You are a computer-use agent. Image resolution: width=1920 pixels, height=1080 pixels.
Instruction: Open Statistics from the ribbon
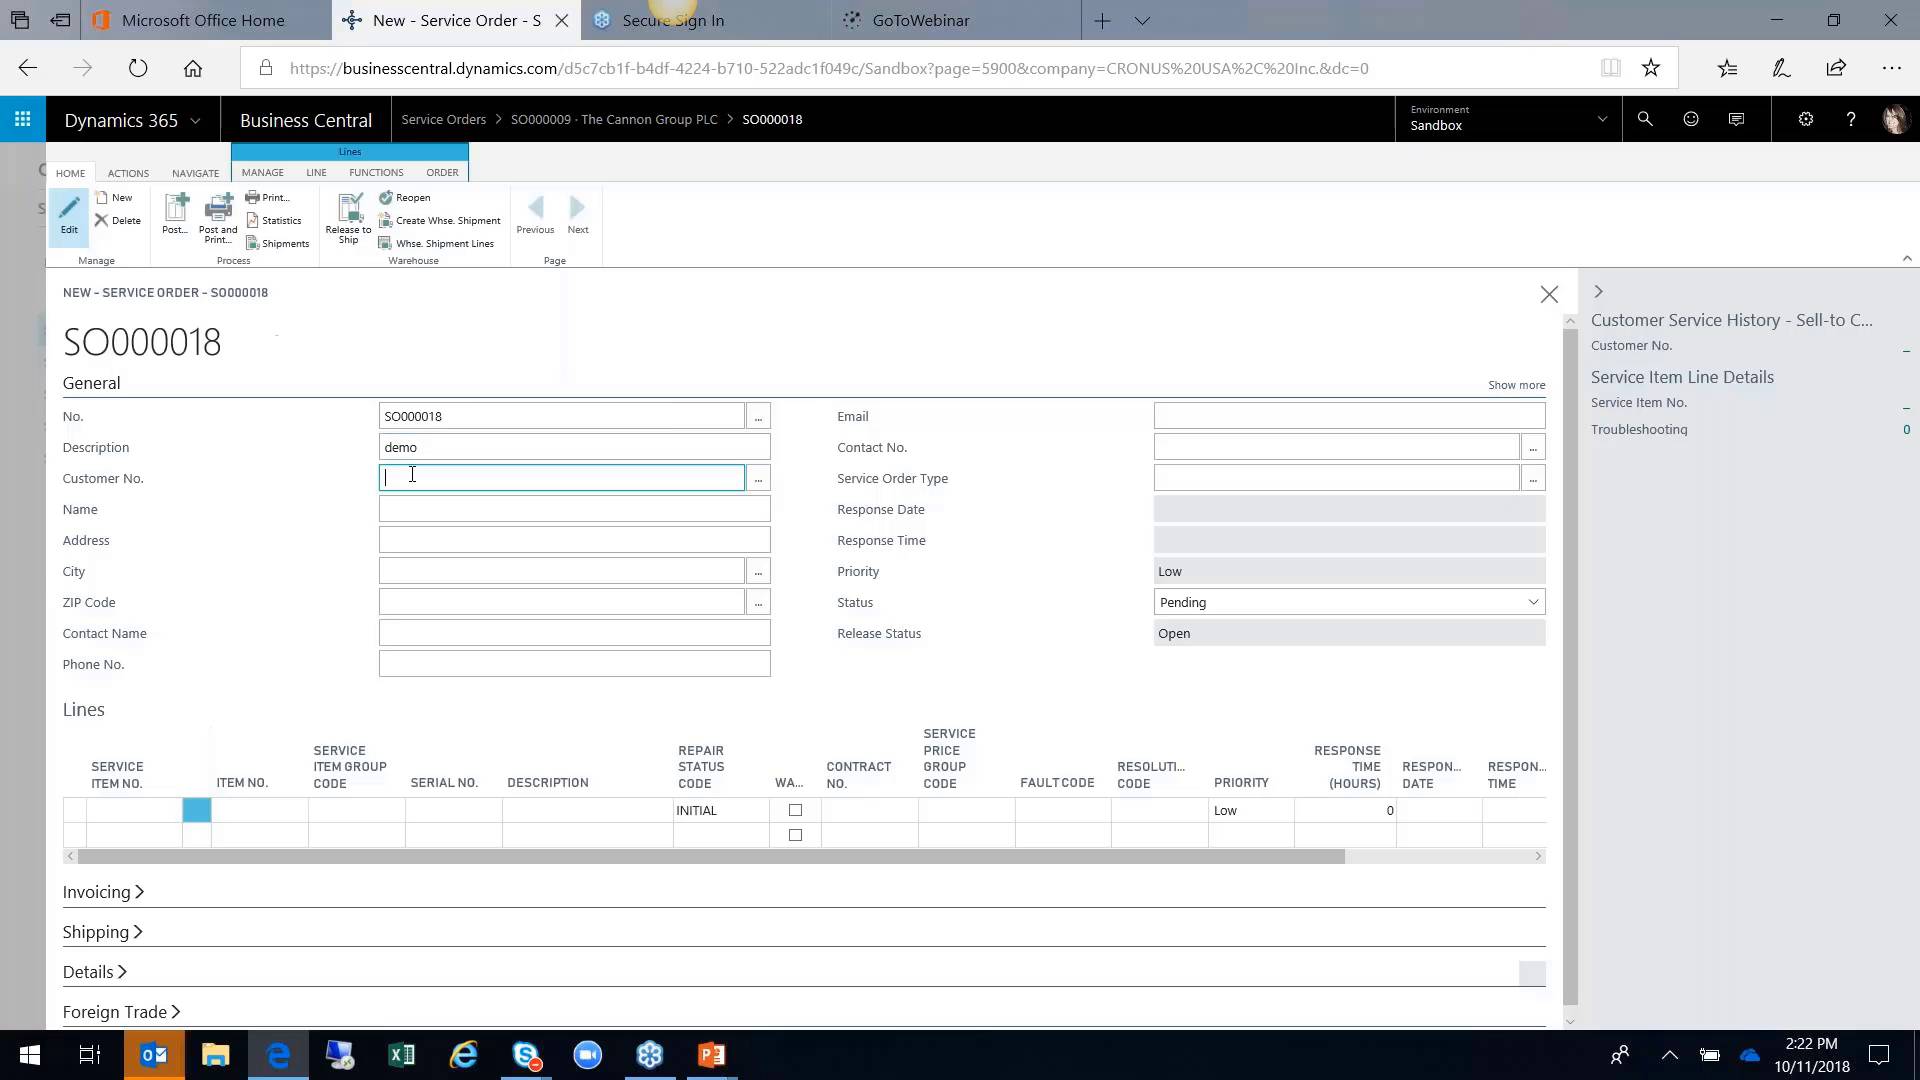(x=276, y=220)
